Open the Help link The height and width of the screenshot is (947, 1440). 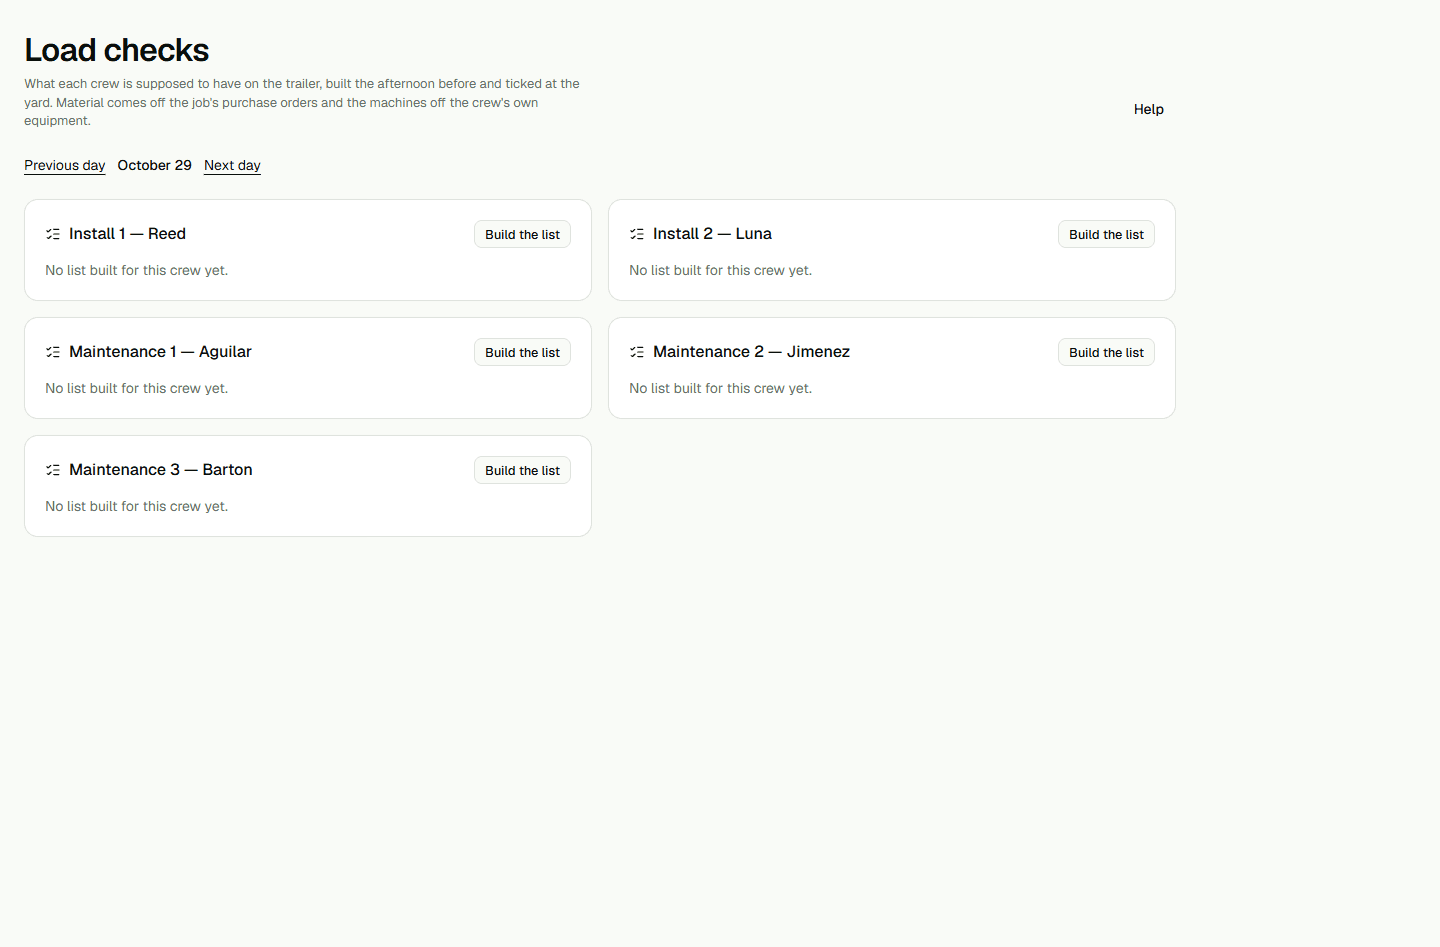point(1149,109)
